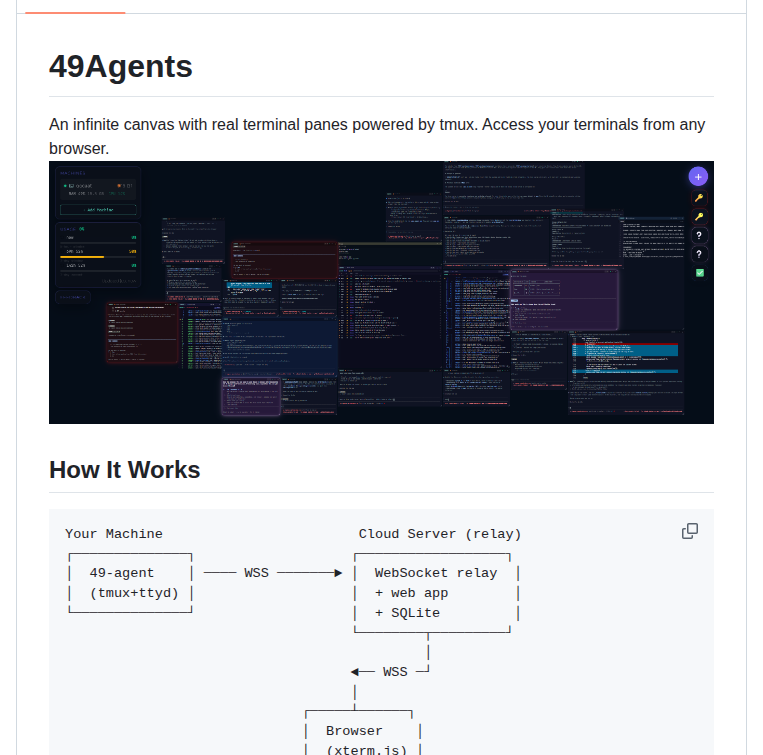The height and width of the screenshot is (755, 763).
Task: Click the '(xterm.js)' diagram text
Action: 366,749
